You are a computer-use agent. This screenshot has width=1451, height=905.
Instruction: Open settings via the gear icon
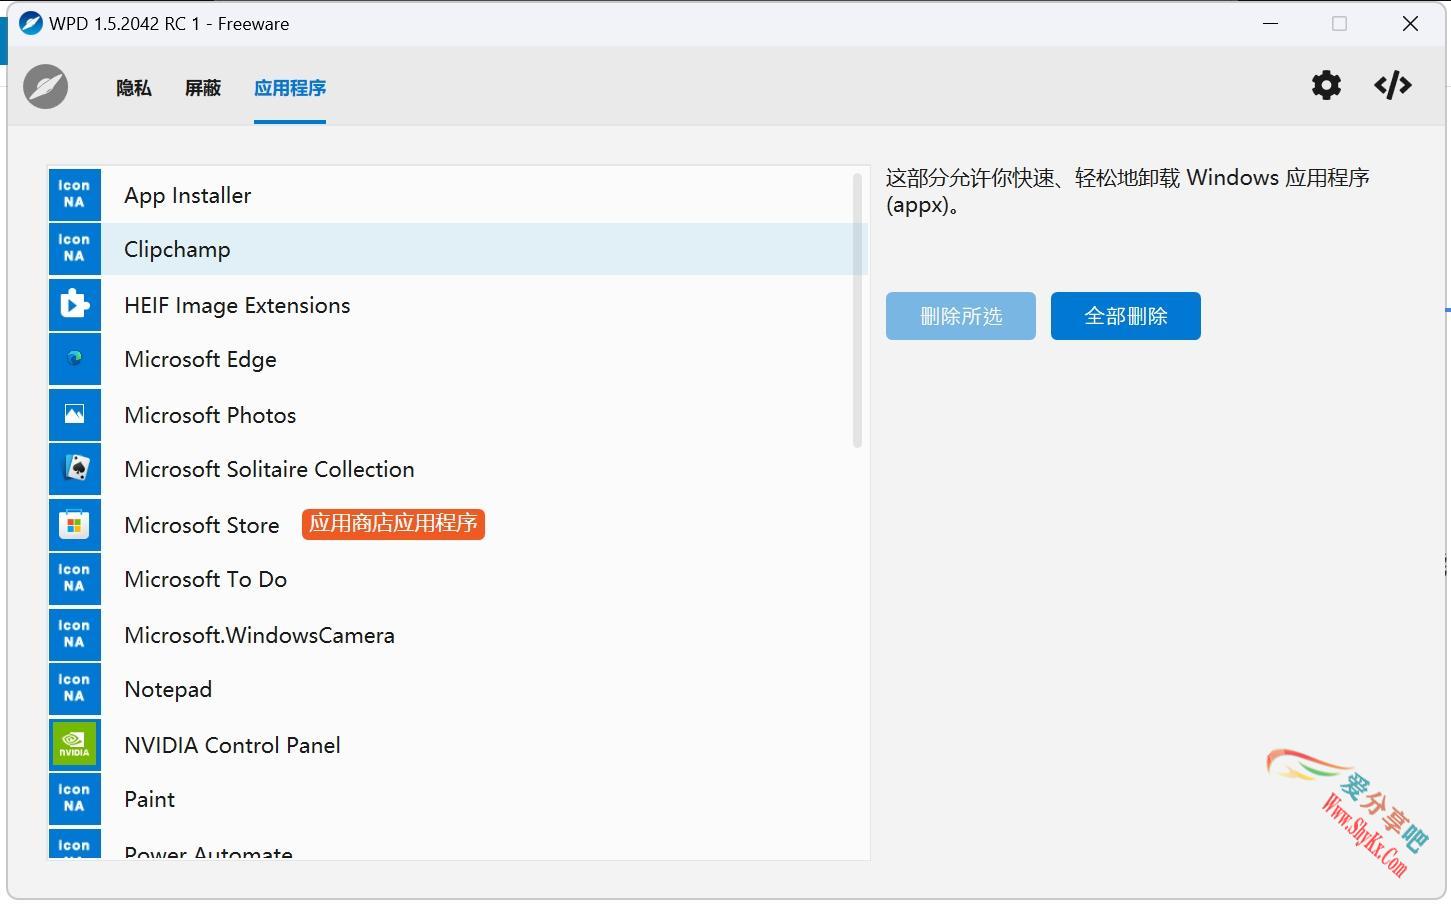tap(1326, 85)
